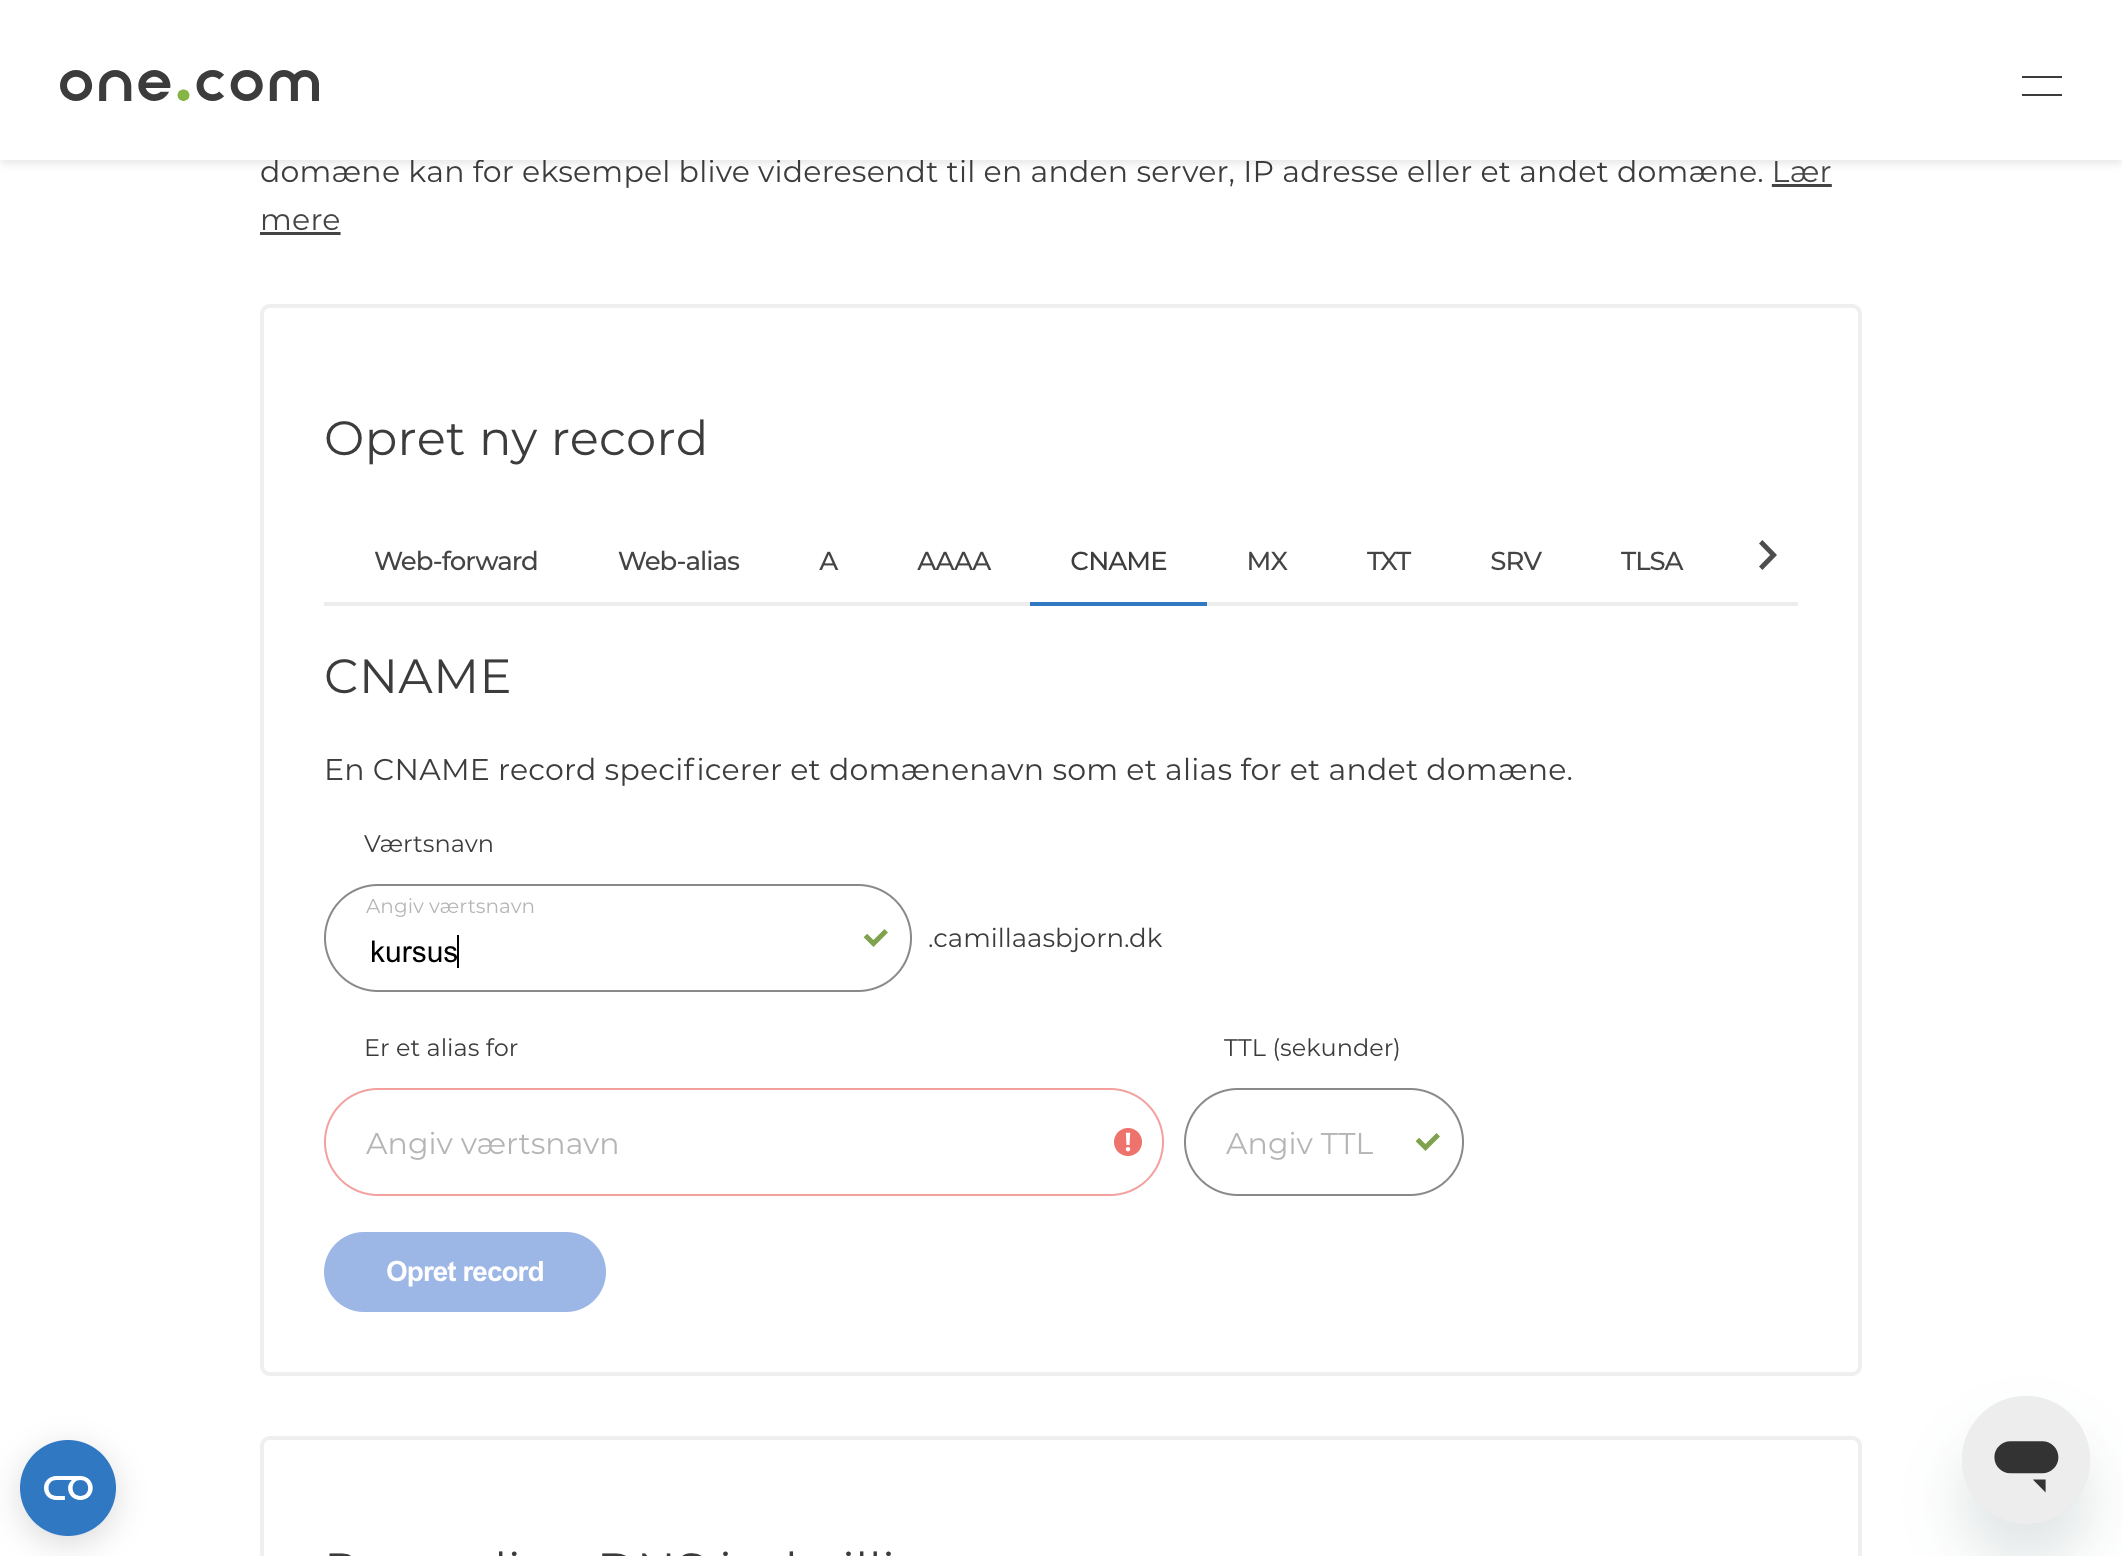Click the green checkmark in hostname field
Screen dimensions: 2122x1556
click(x=875, y=938)
